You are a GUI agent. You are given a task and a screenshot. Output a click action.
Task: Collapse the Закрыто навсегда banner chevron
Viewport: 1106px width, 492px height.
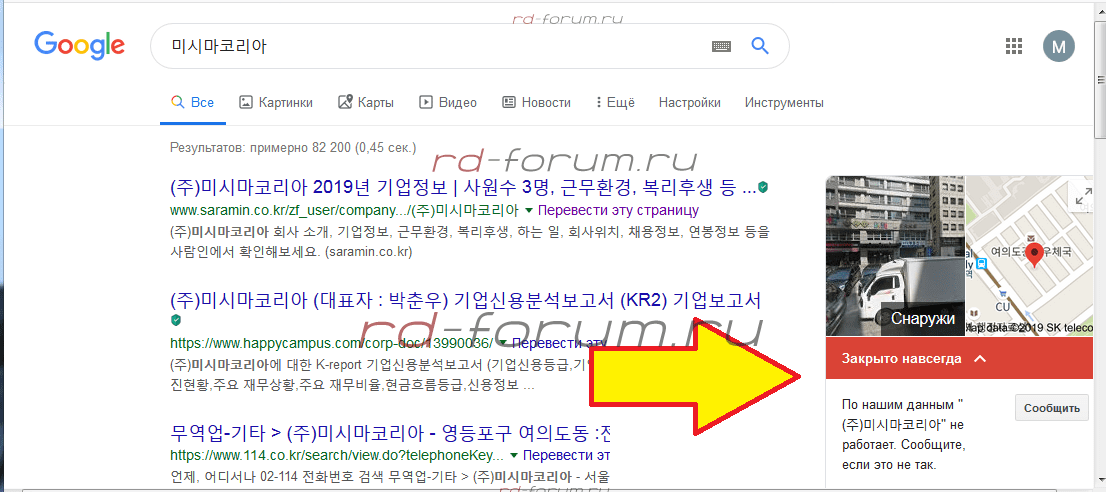coord(980,358)
